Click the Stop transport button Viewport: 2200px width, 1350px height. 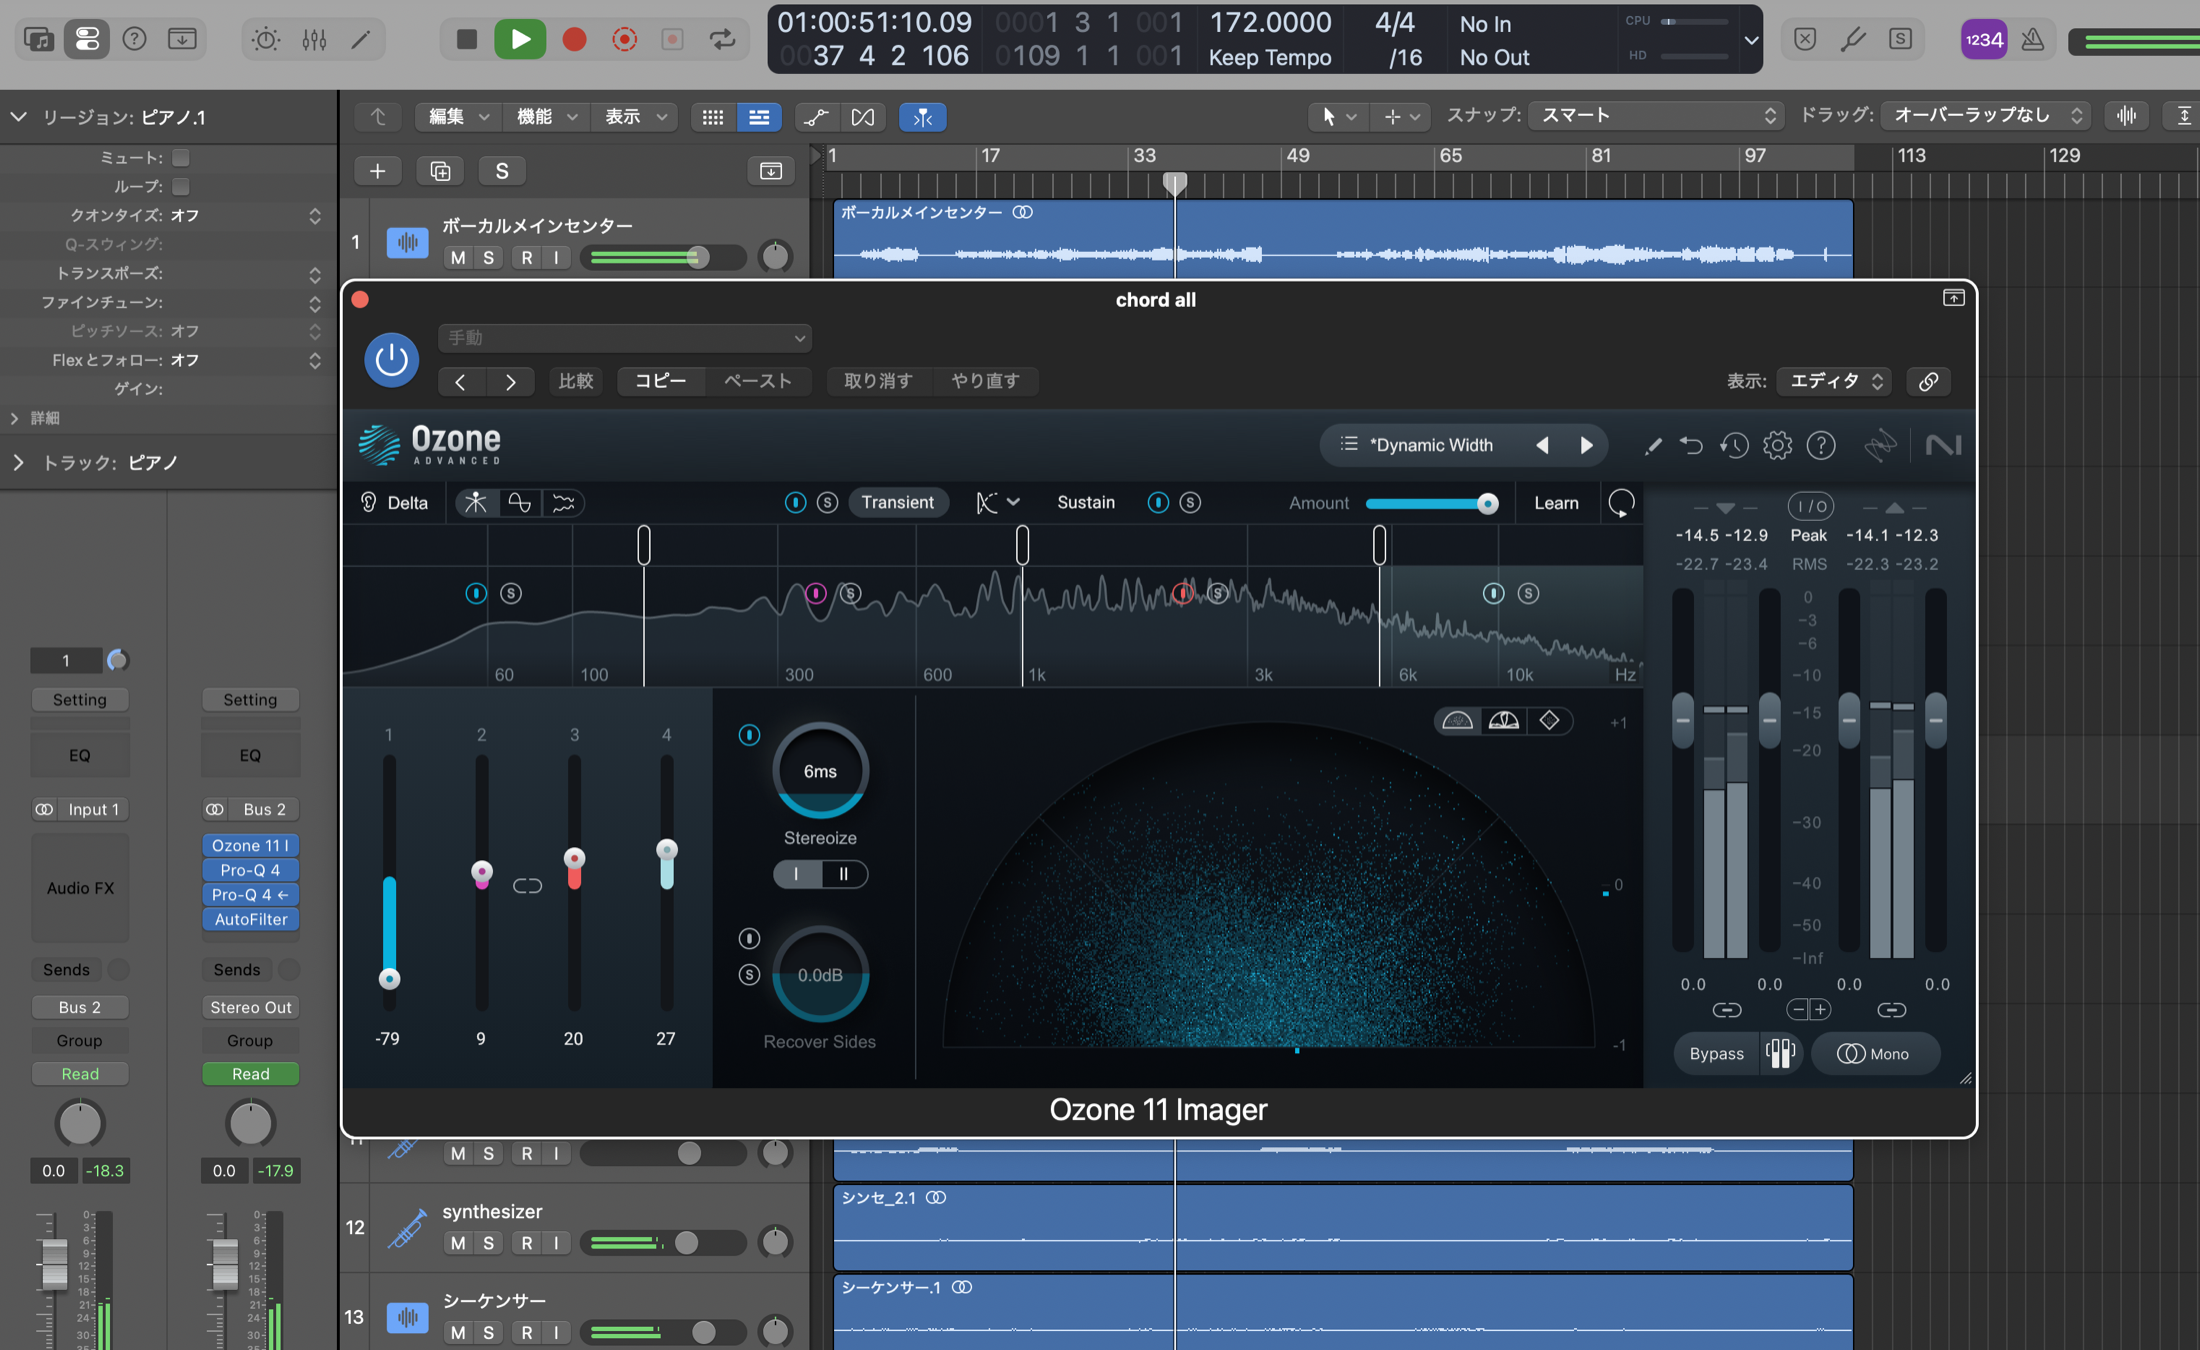466,39
